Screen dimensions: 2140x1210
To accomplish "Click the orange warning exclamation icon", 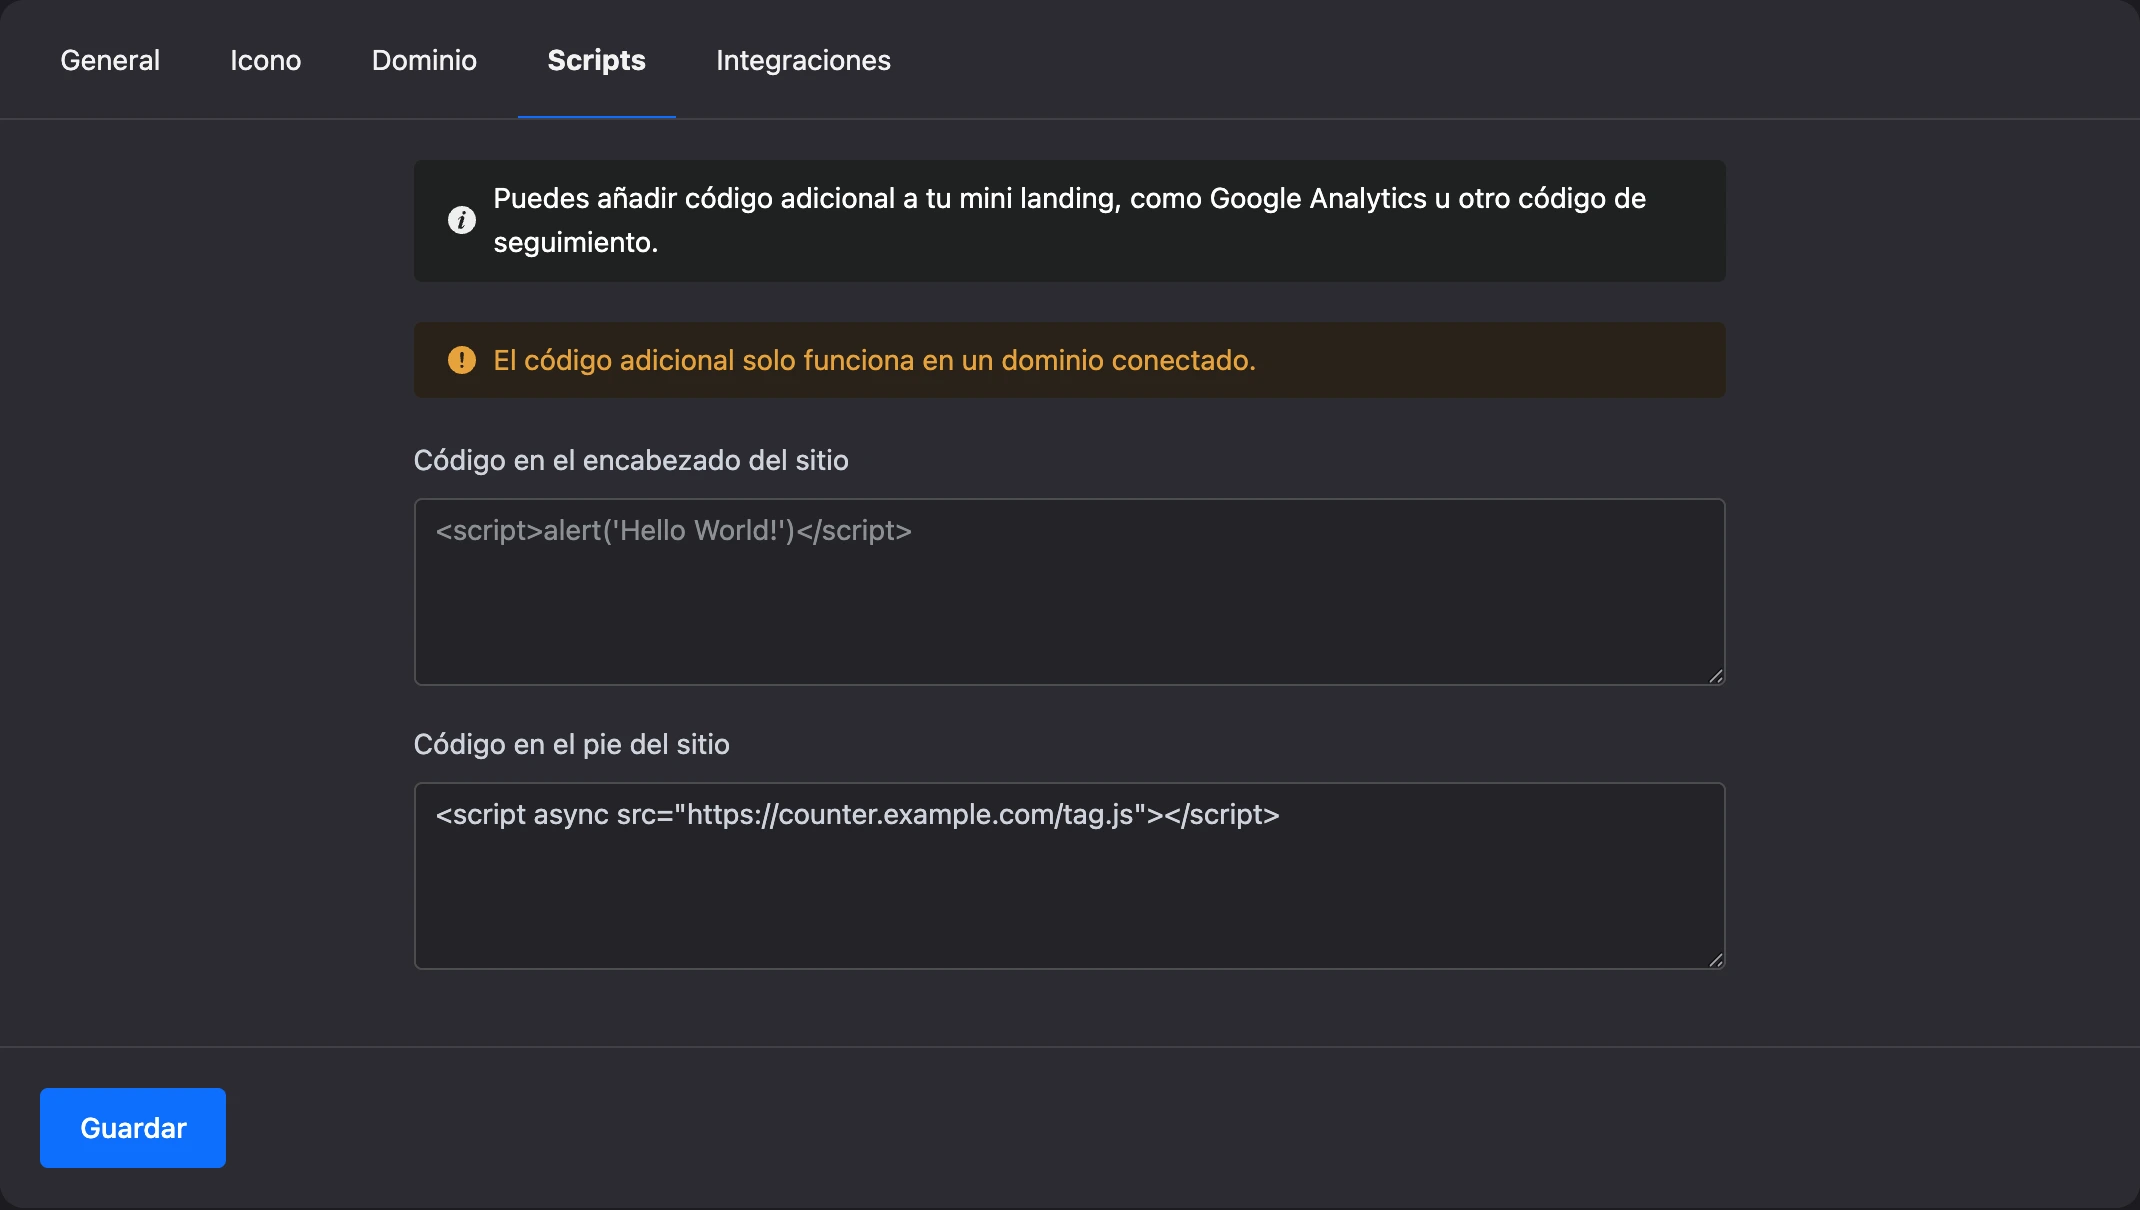I will point(461,360).
